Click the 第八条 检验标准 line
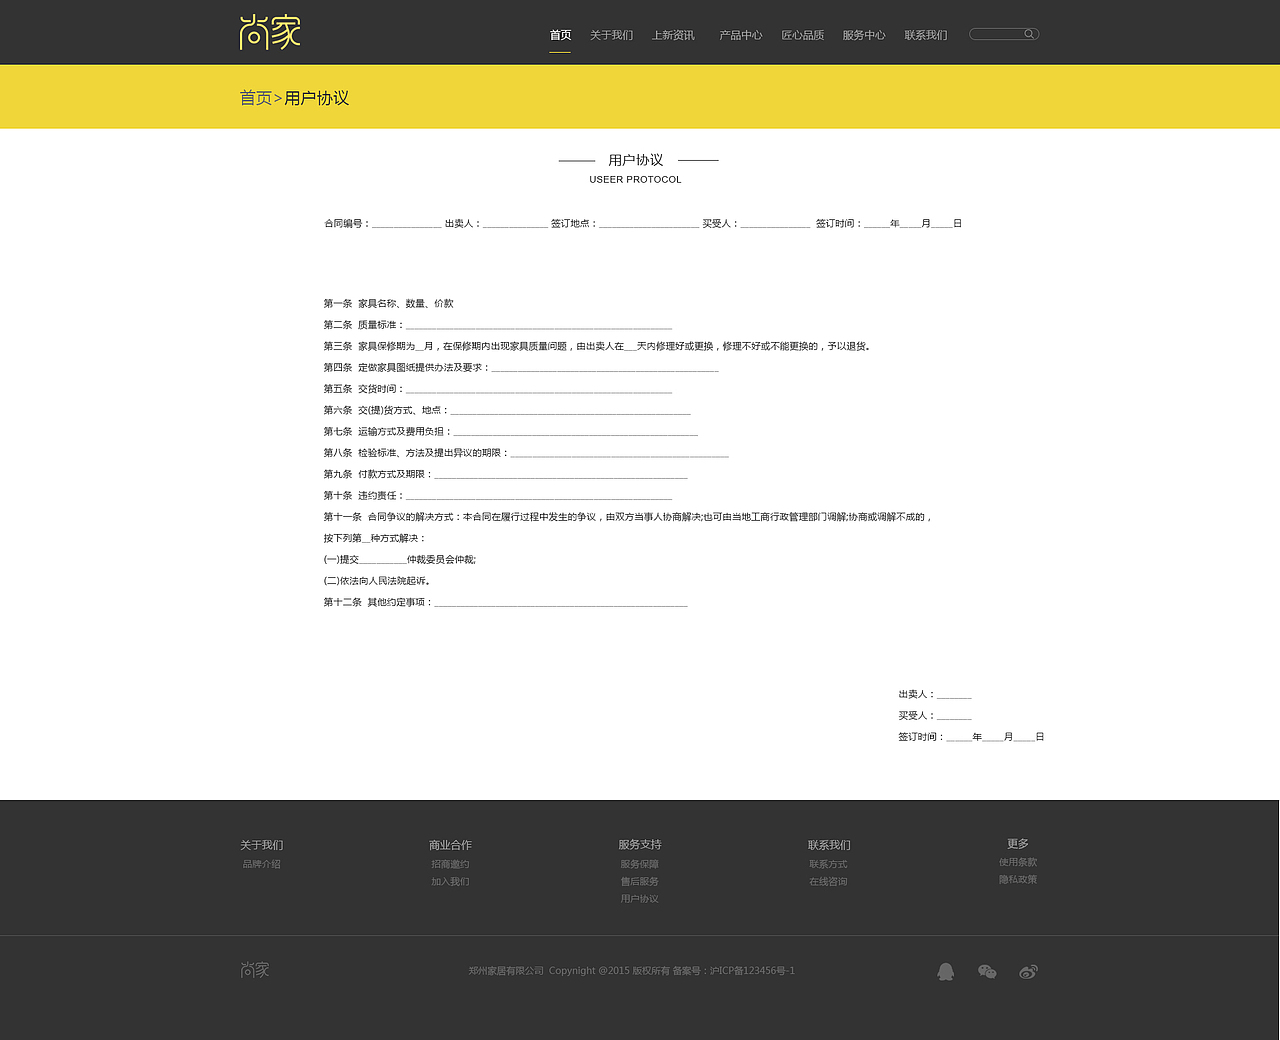1280x1040 pixels. coord(526,453)
